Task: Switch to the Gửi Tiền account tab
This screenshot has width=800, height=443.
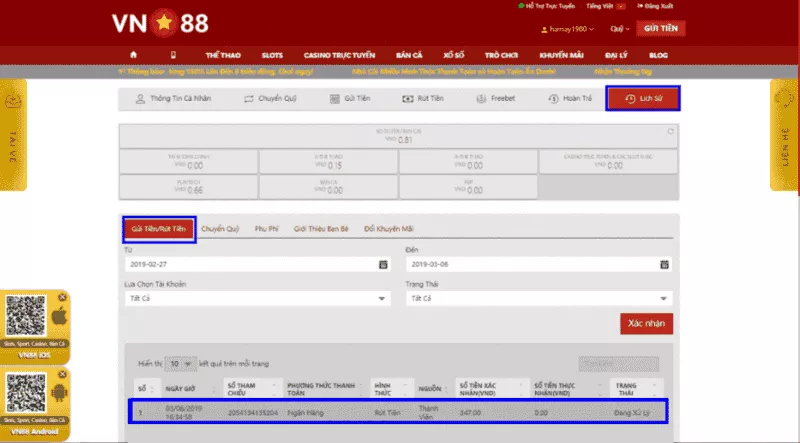Action: (350, 99)
